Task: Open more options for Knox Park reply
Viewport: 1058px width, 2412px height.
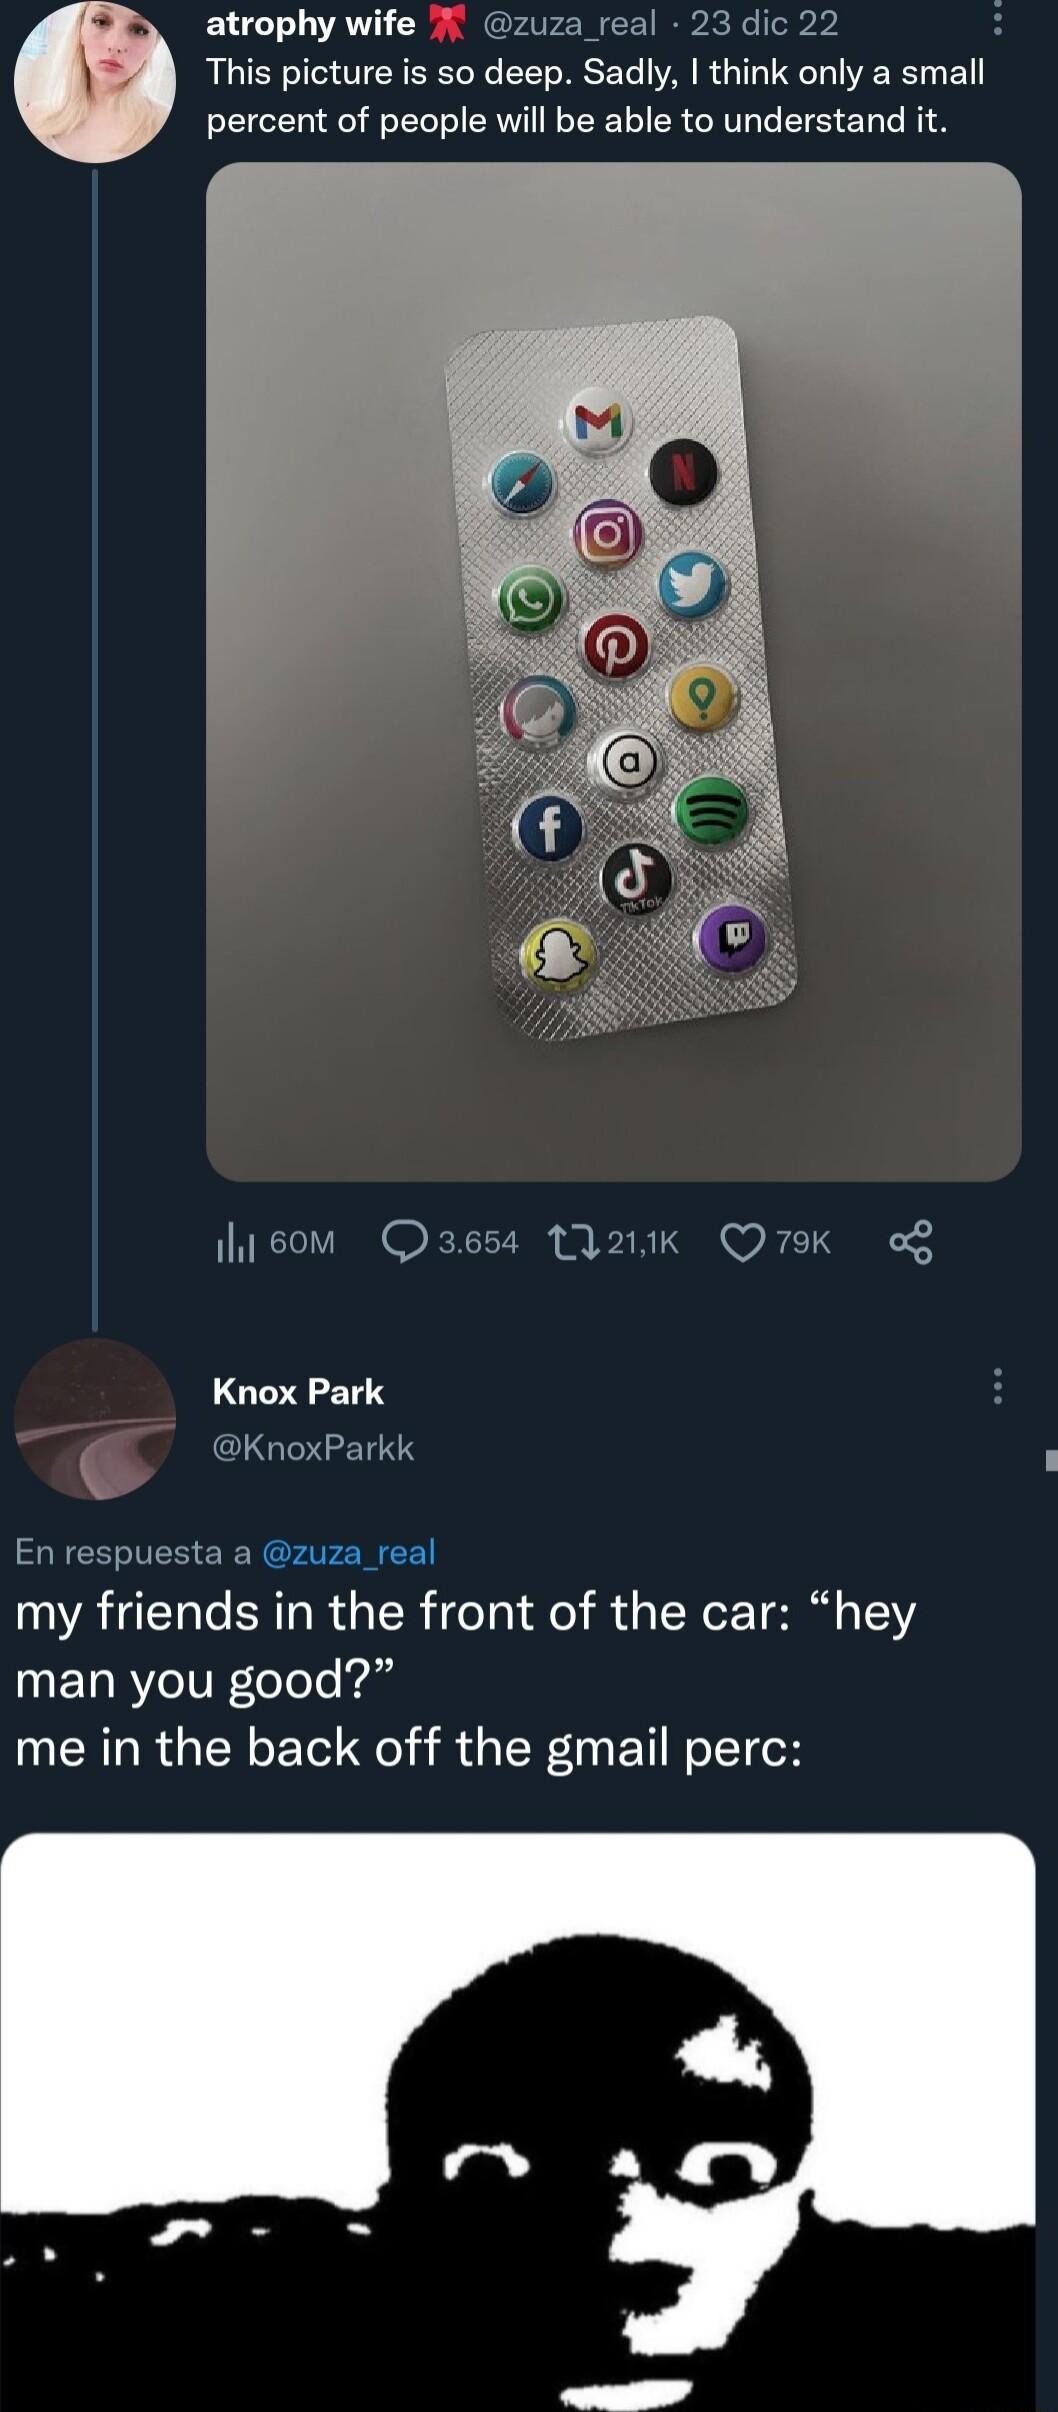Action: click(997, 1386)
